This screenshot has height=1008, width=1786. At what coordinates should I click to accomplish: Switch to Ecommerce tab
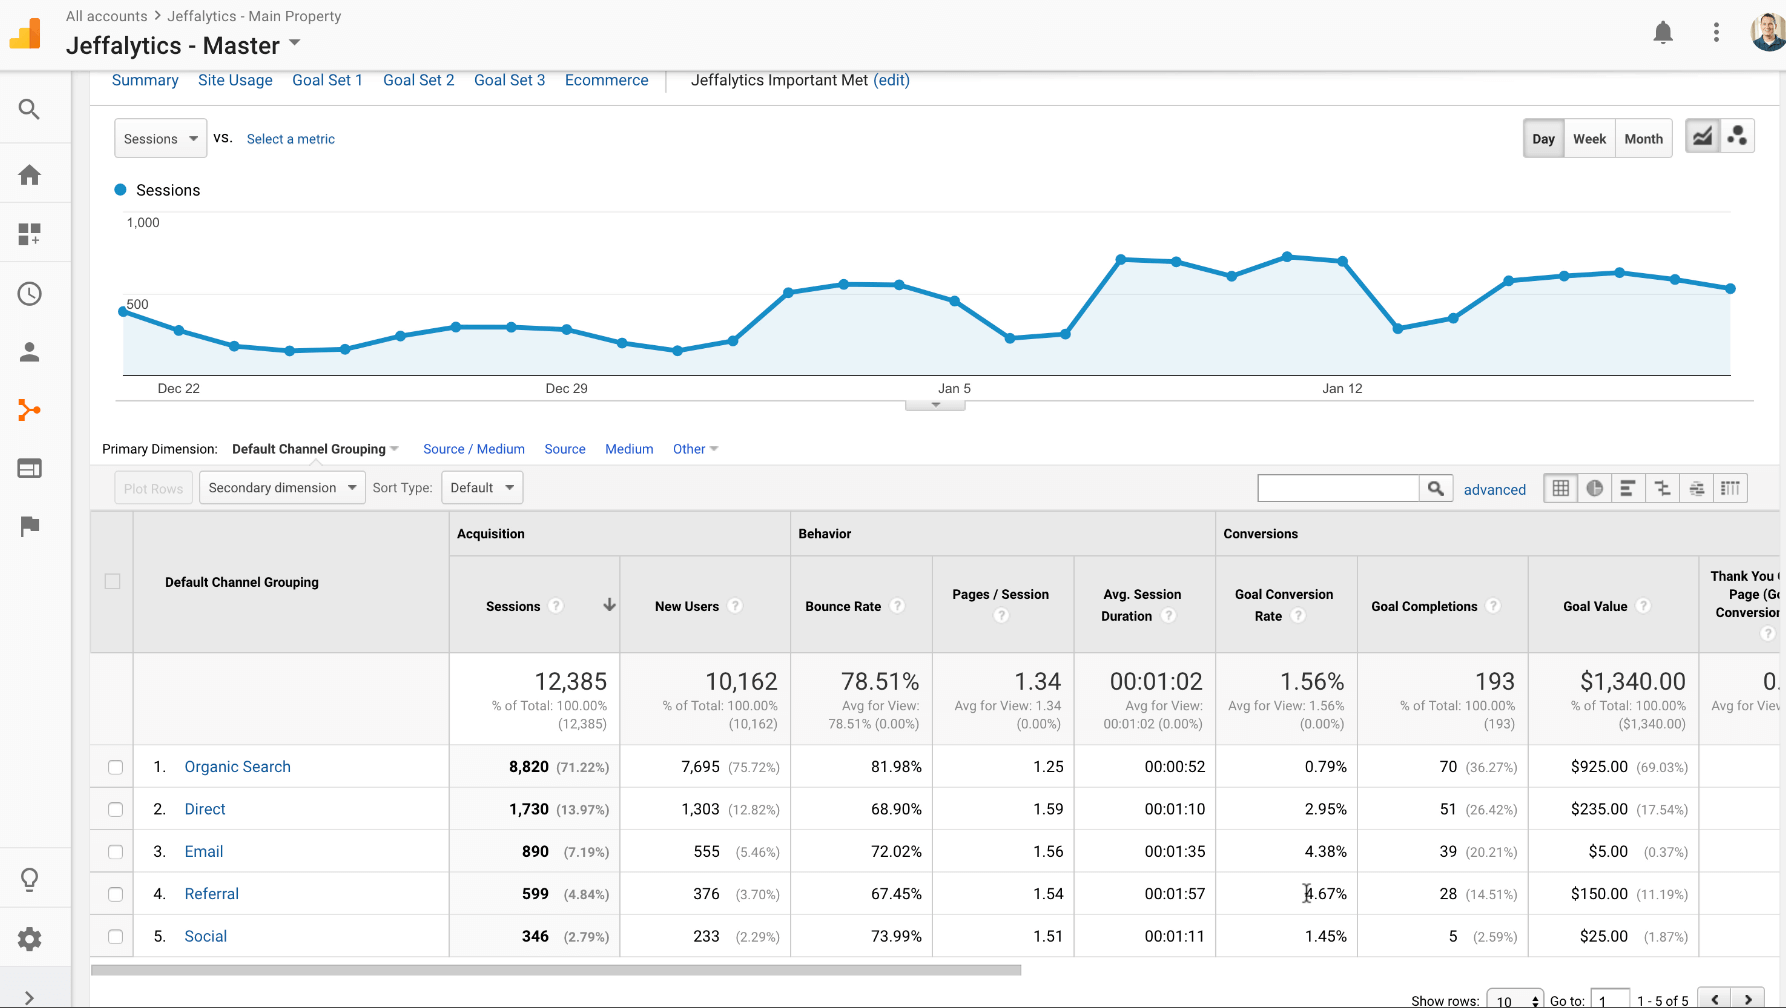606,80
